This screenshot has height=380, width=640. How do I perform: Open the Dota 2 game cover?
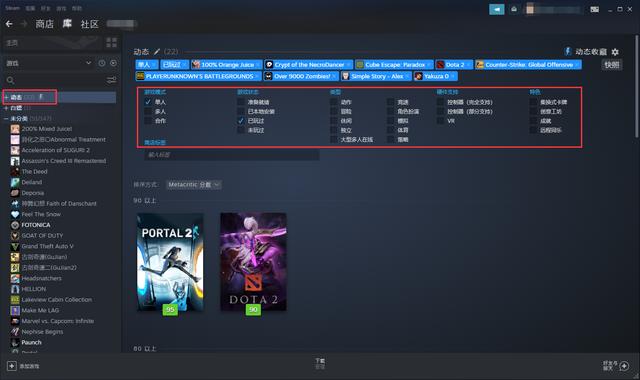pyautogui.click(x=253, y=262)
